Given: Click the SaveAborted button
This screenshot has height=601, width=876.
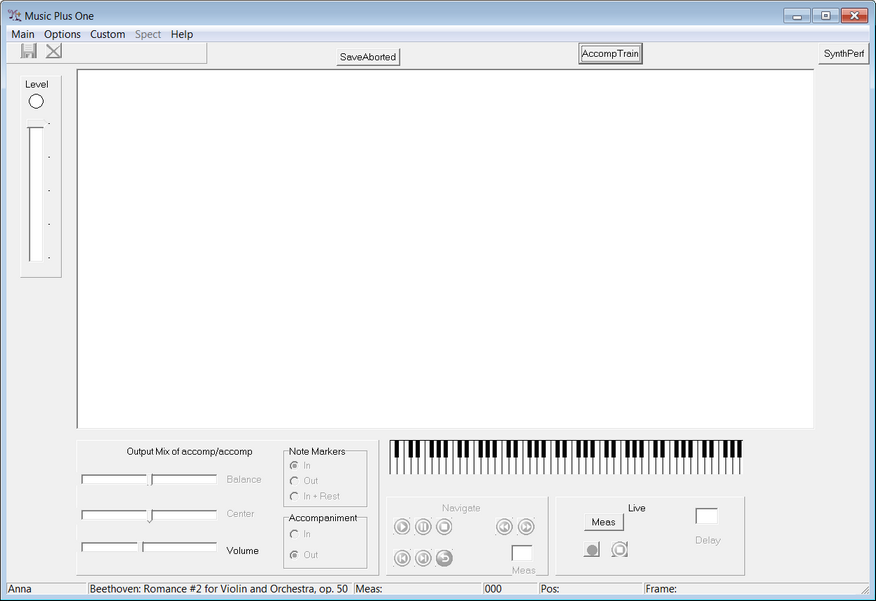Looking at the screenshot, I should [368, 57].
